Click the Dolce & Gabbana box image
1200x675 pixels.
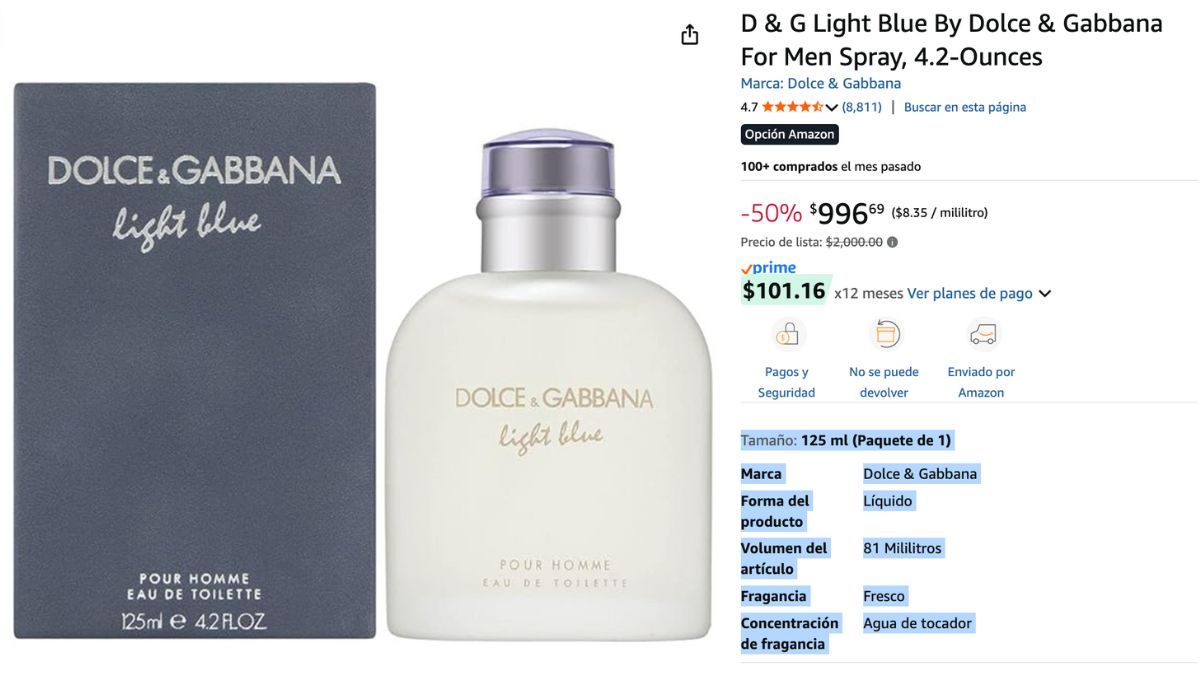(x=195, y=360)
